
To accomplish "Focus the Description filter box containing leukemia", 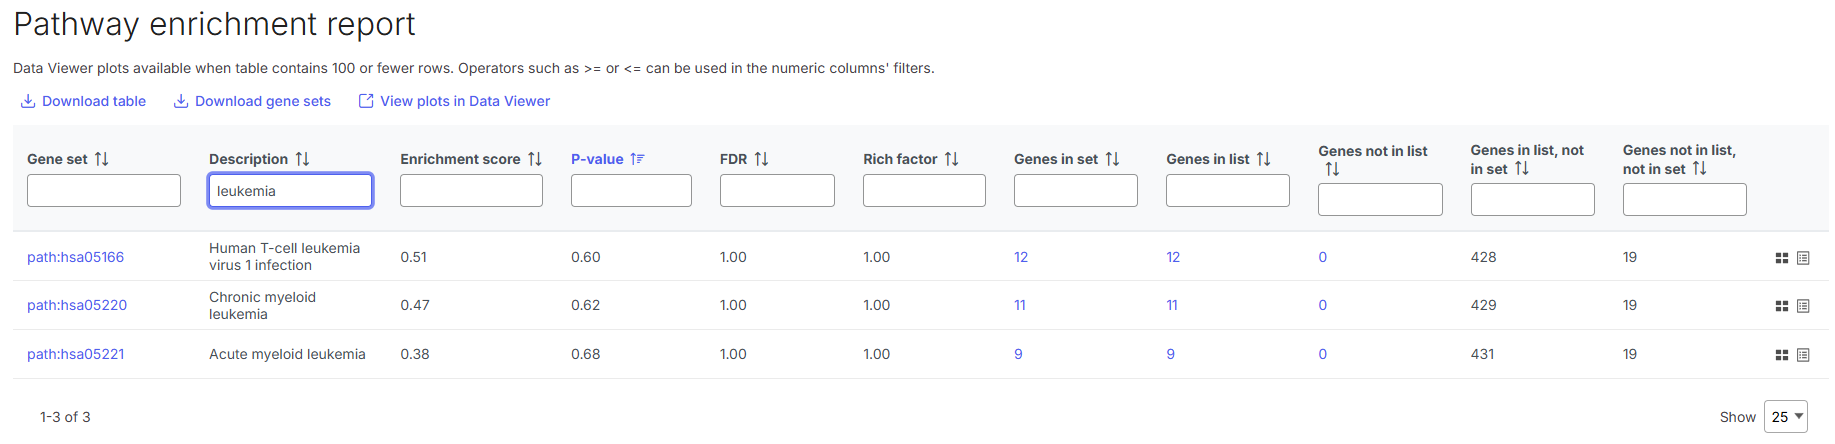I will [x=290, y=191].
